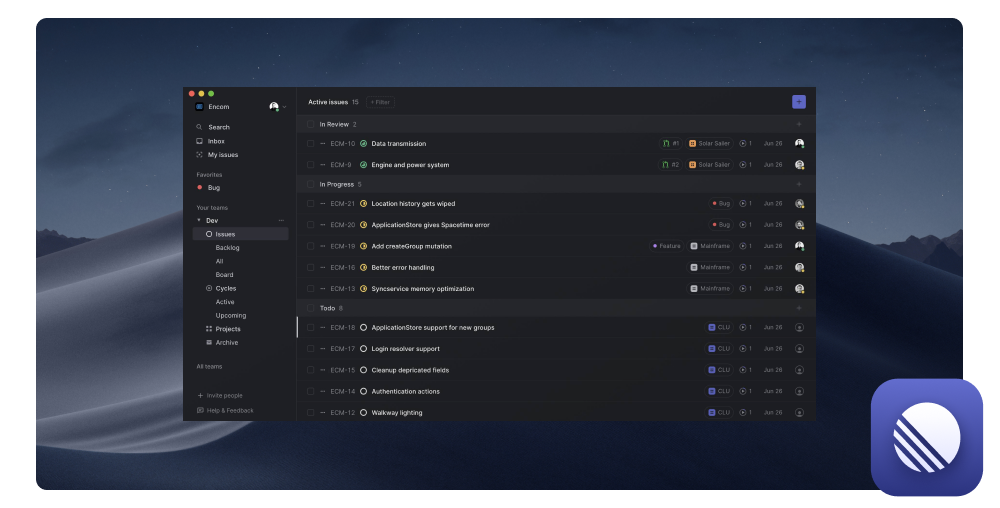Click the todo status circle of ECM-18
Screen dimensions: 1000x508
pos(364,327)
